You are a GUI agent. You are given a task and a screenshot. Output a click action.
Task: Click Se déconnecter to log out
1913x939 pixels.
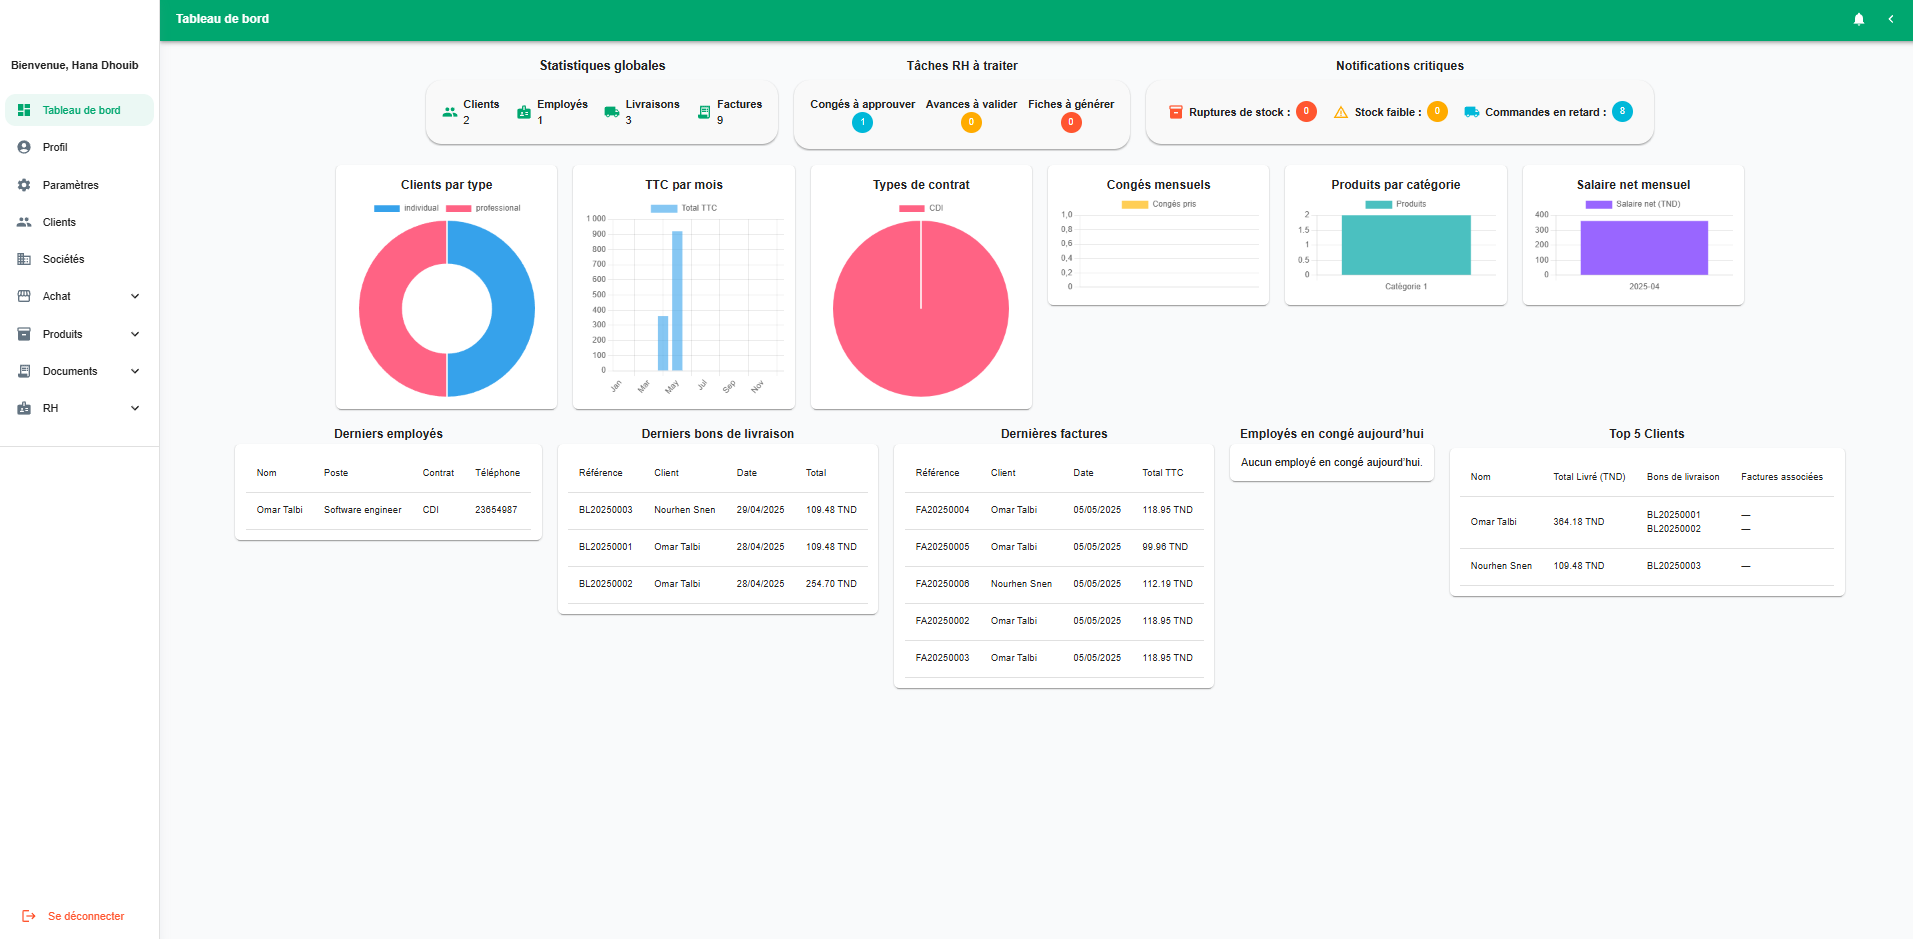[86, 916]
